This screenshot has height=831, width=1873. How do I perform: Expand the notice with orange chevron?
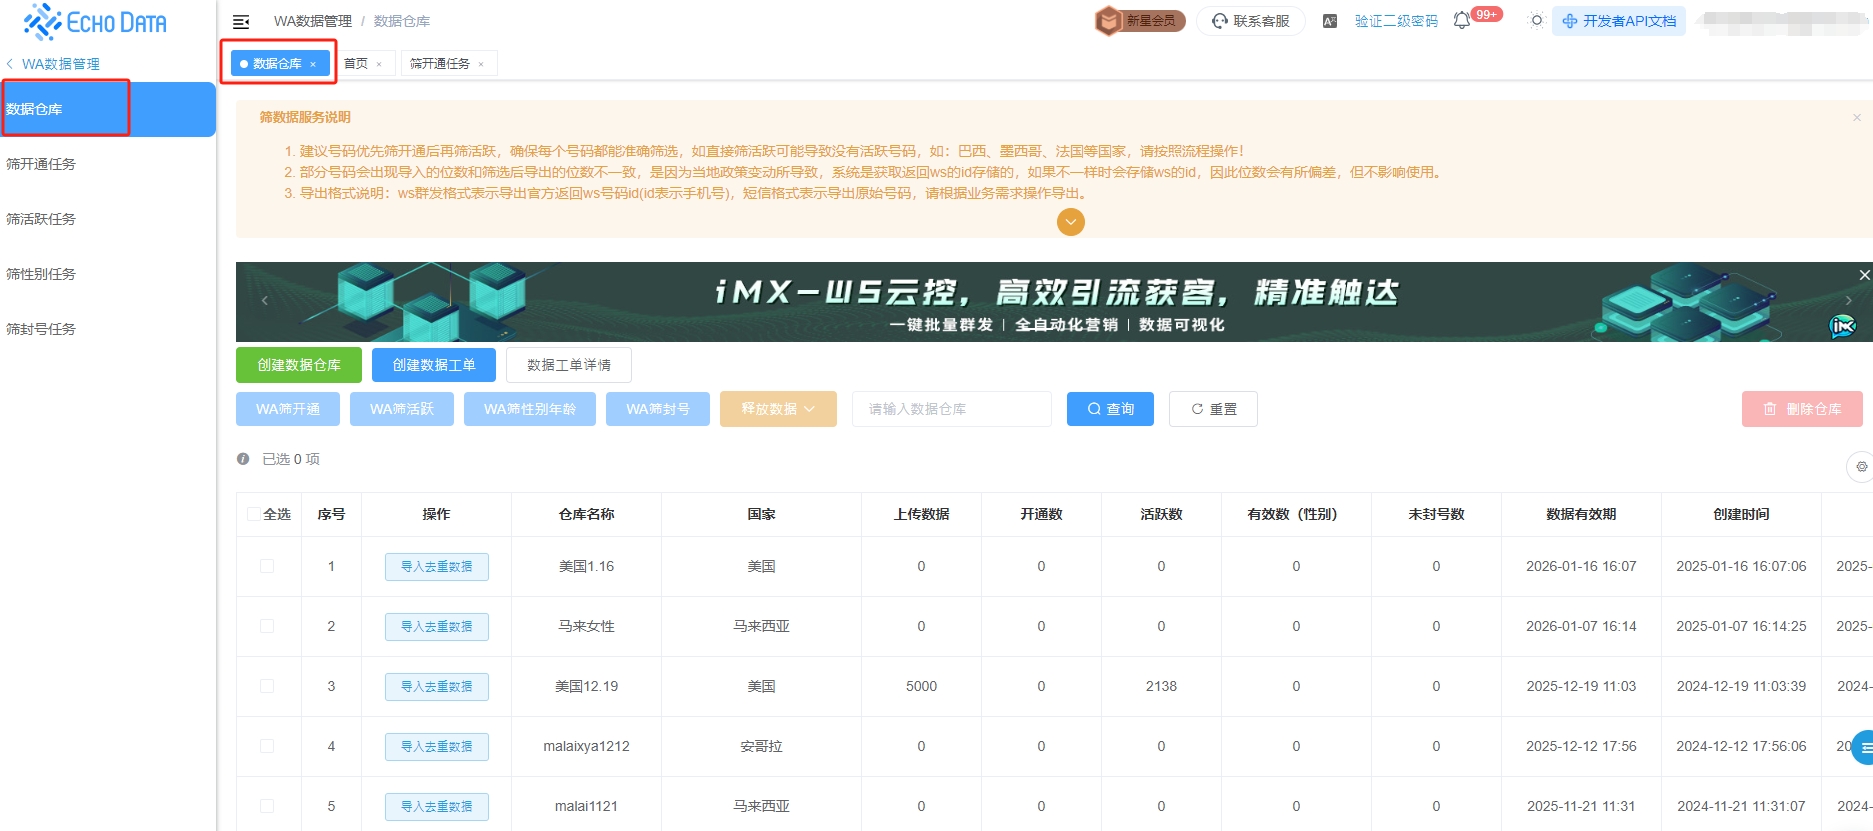point(1071,222)
